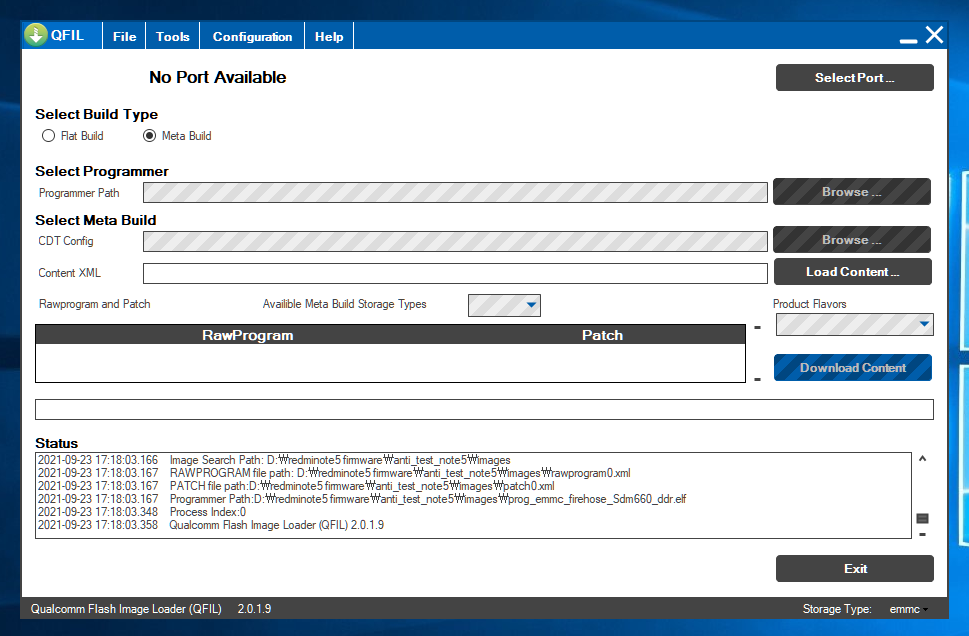This screenshot has width=969, height=636.
Task: Click the Select Port button
Action: click(855, 78)
